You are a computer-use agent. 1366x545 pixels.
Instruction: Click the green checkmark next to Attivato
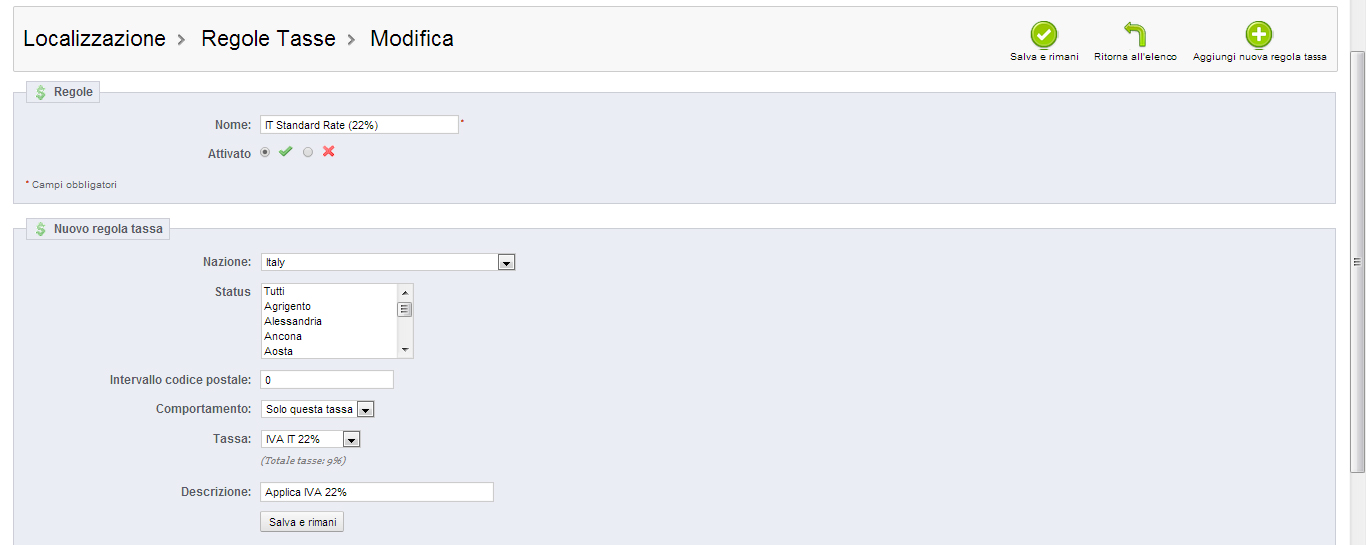(x=286, y=152)
